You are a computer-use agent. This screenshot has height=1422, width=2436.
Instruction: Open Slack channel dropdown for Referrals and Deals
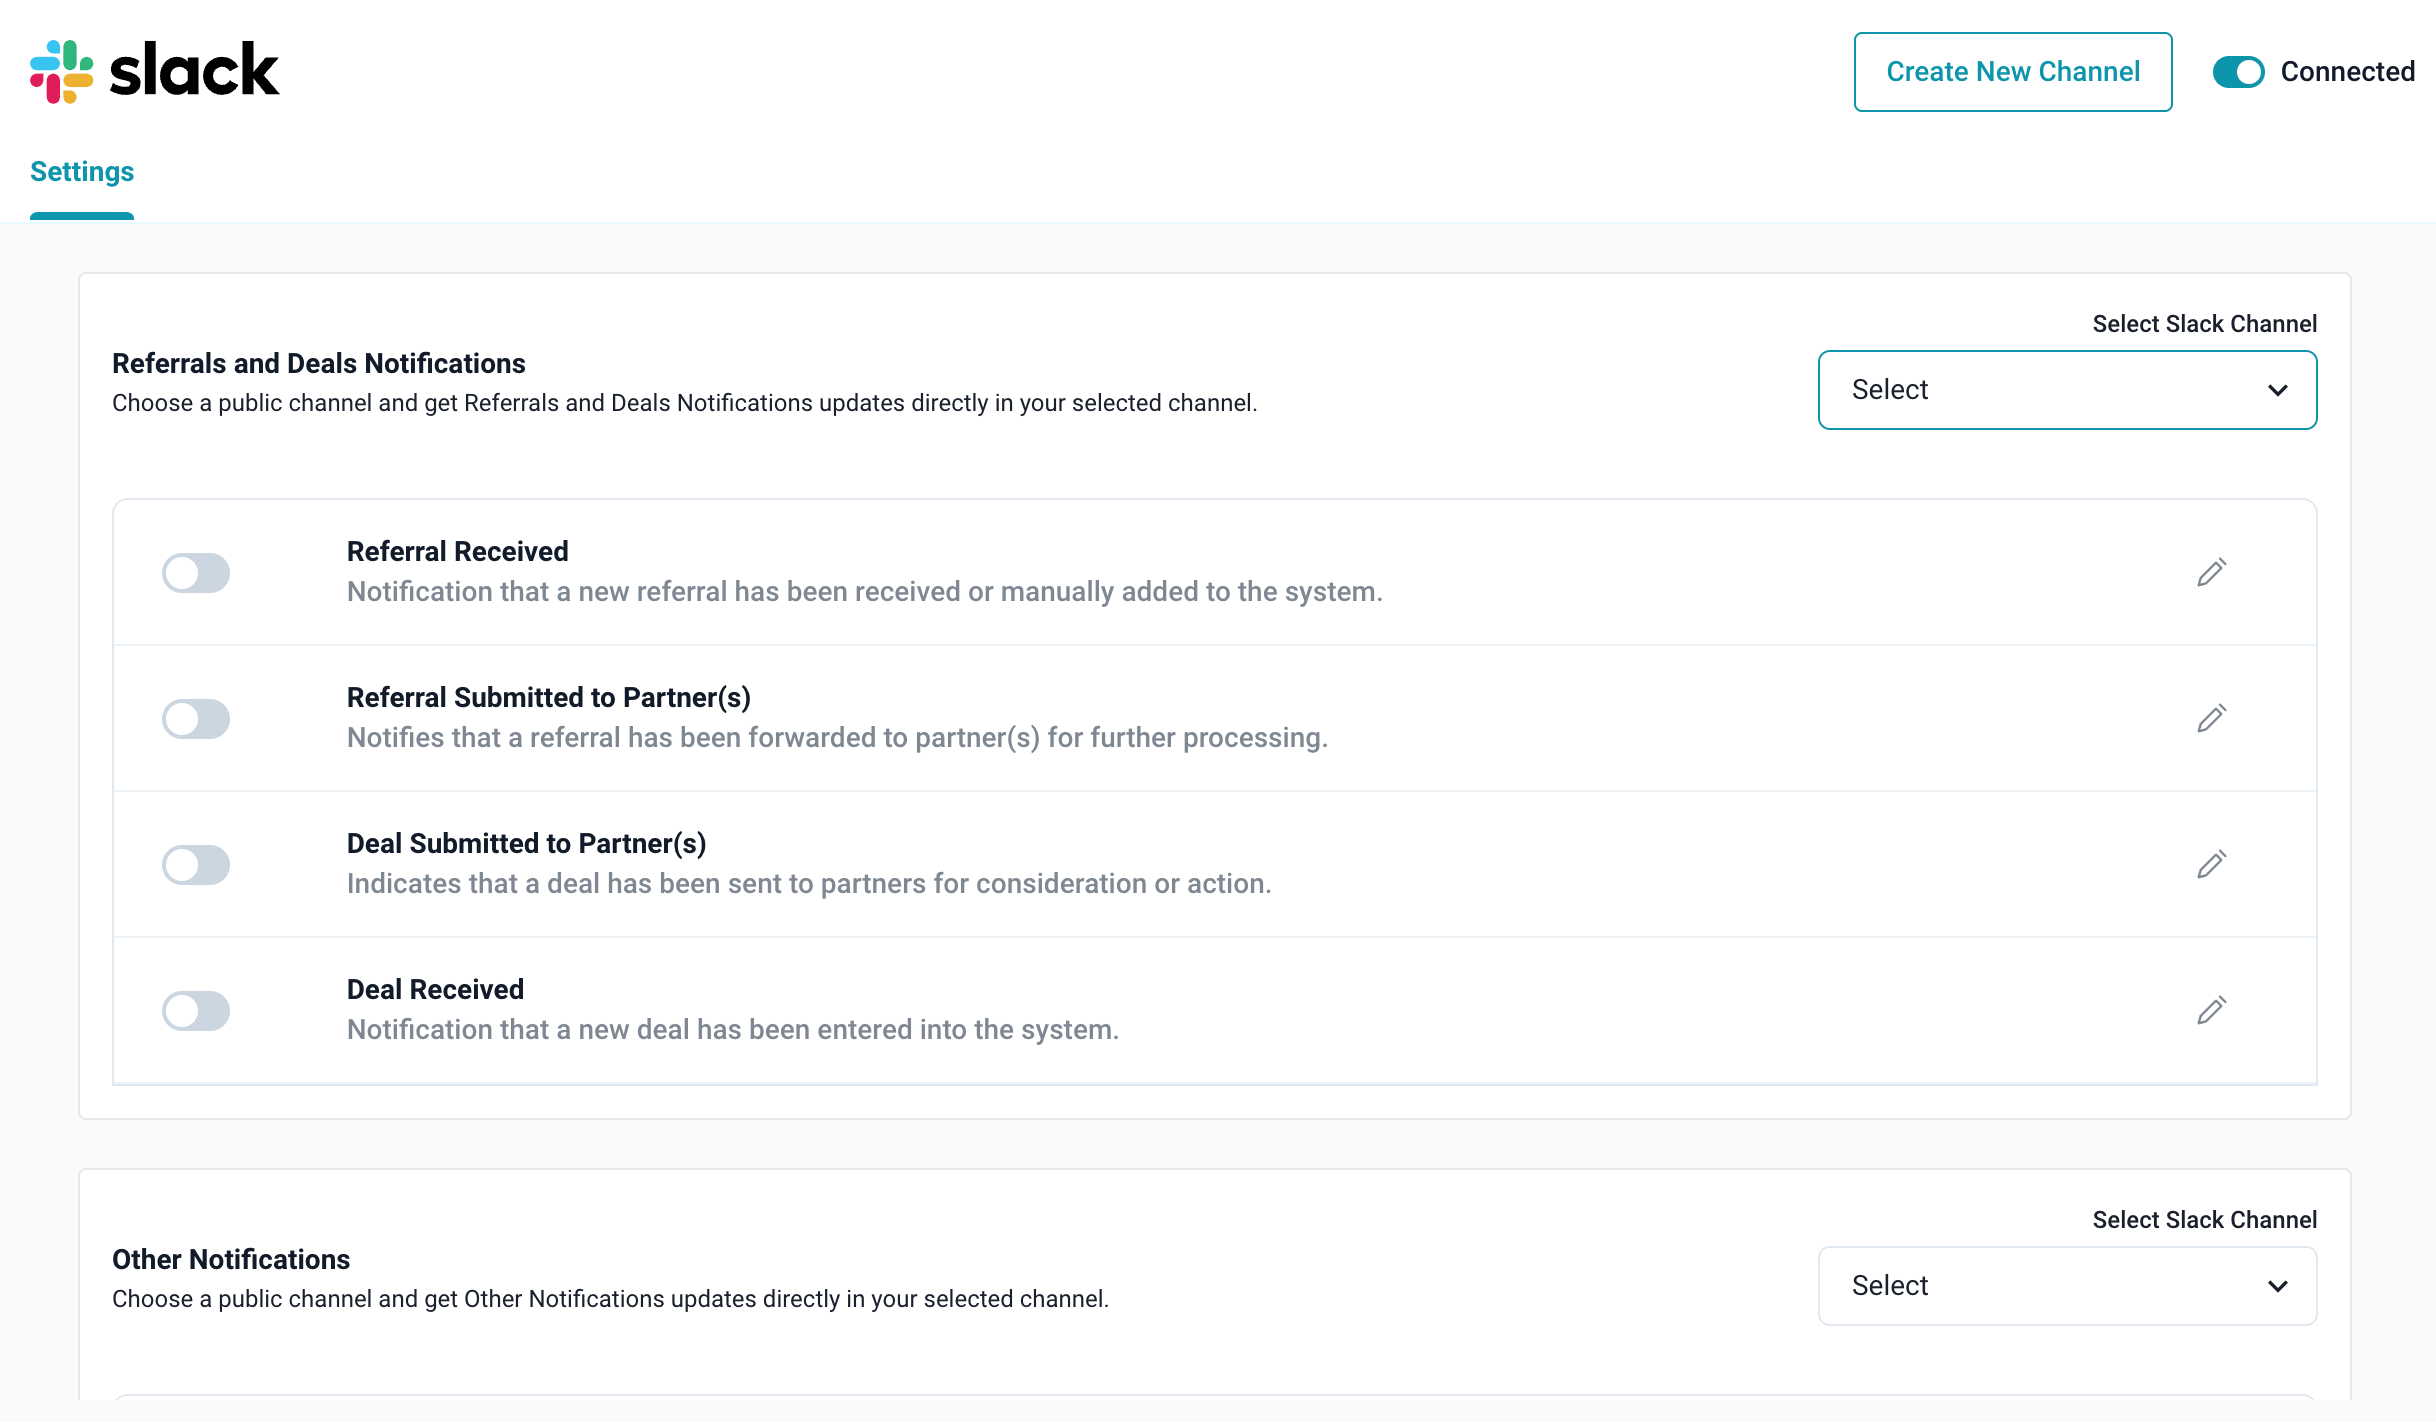point(2066,390)
